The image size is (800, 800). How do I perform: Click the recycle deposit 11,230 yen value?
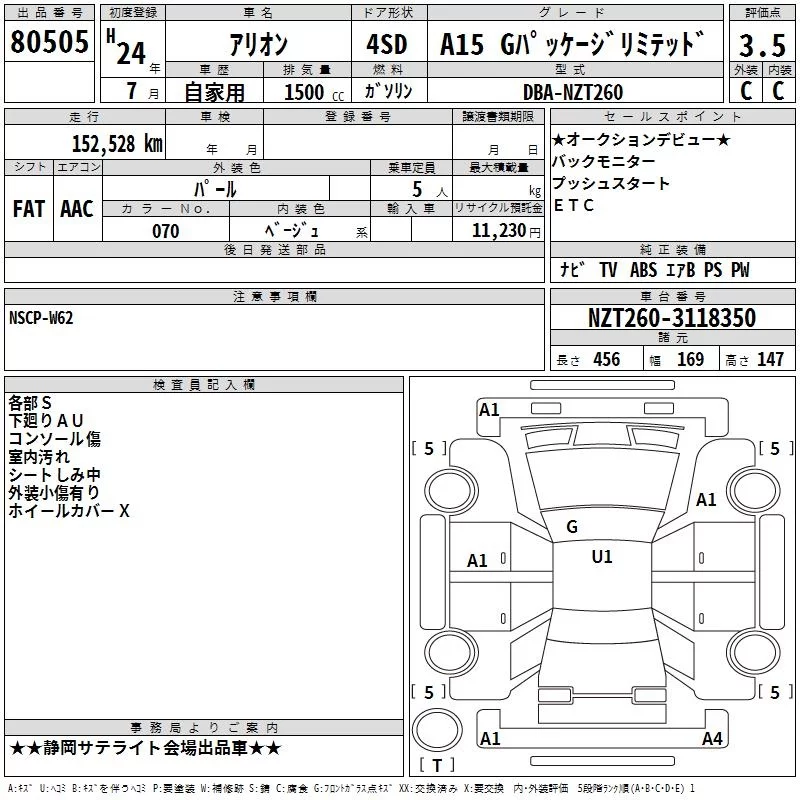[506, 231]
